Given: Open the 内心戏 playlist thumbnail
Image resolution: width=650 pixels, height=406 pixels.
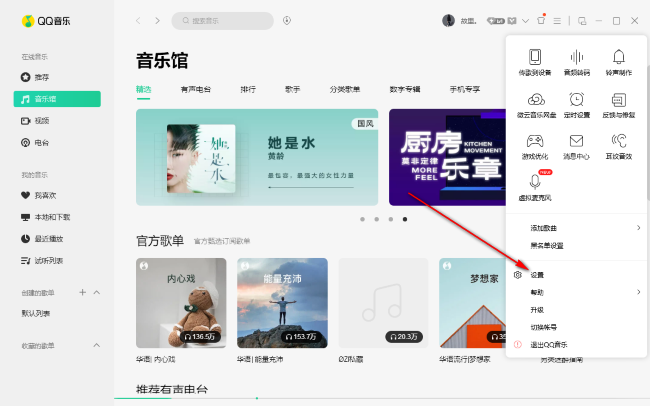Looking at the screenshot, I should pos(181,302).
